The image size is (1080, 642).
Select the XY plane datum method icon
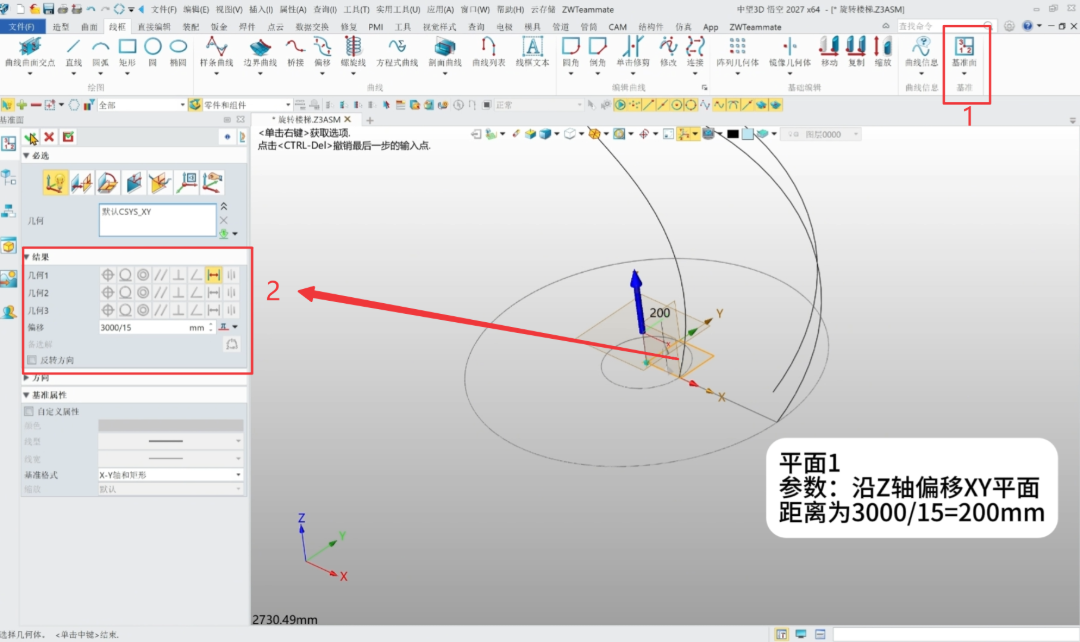pyautogui.click(x=55, y=183)
